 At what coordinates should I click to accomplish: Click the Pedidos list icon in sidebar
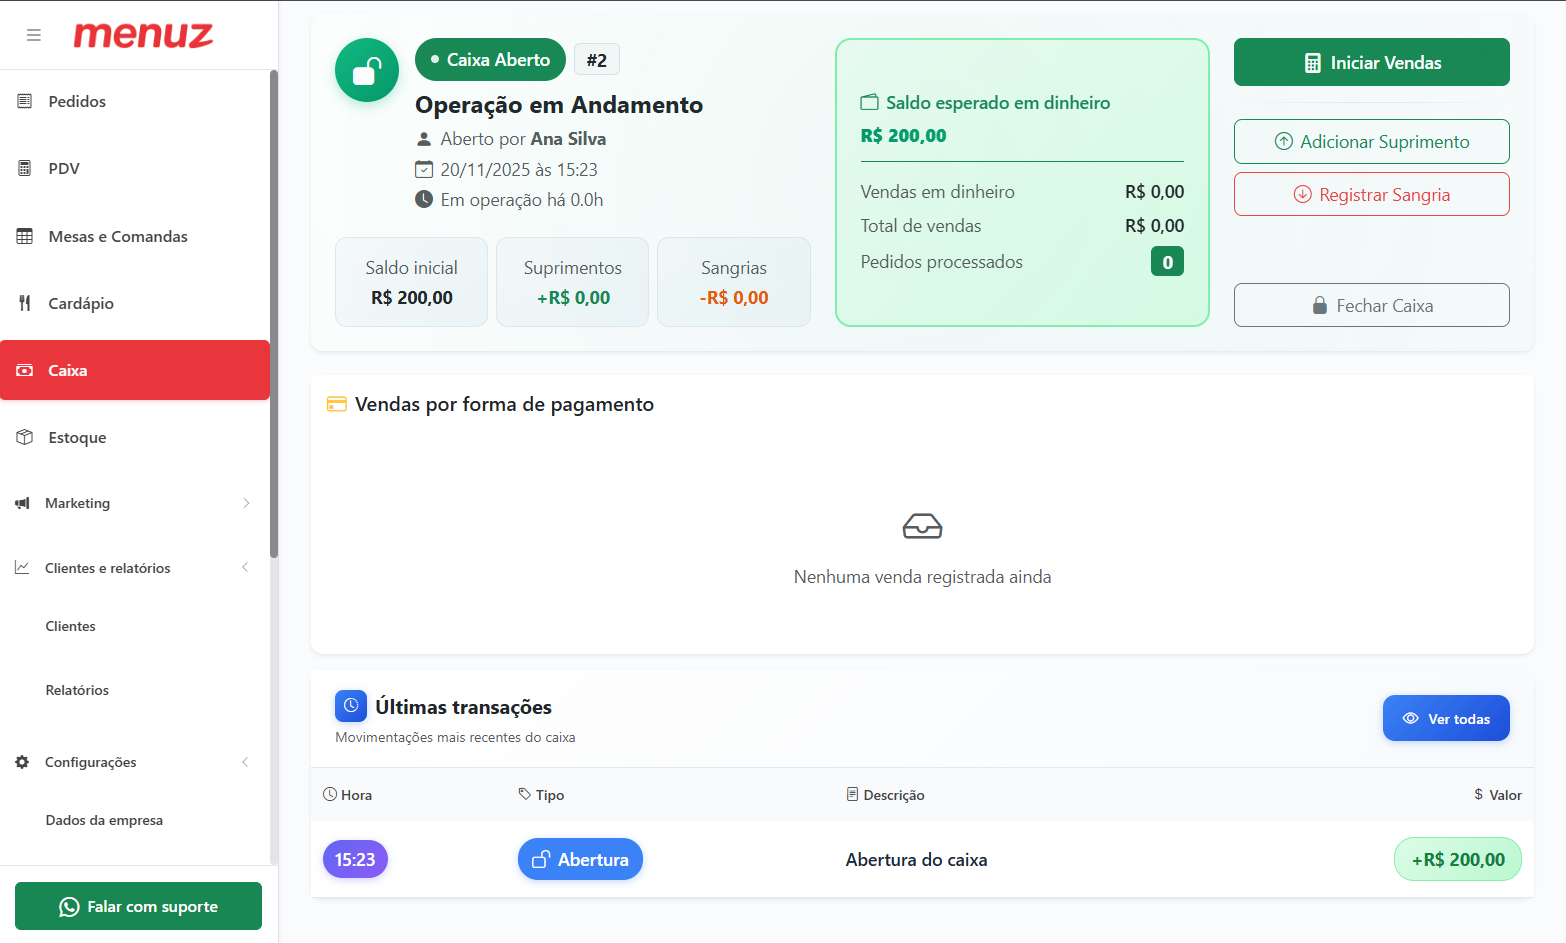pyautogui.click(x=25, y=101)
